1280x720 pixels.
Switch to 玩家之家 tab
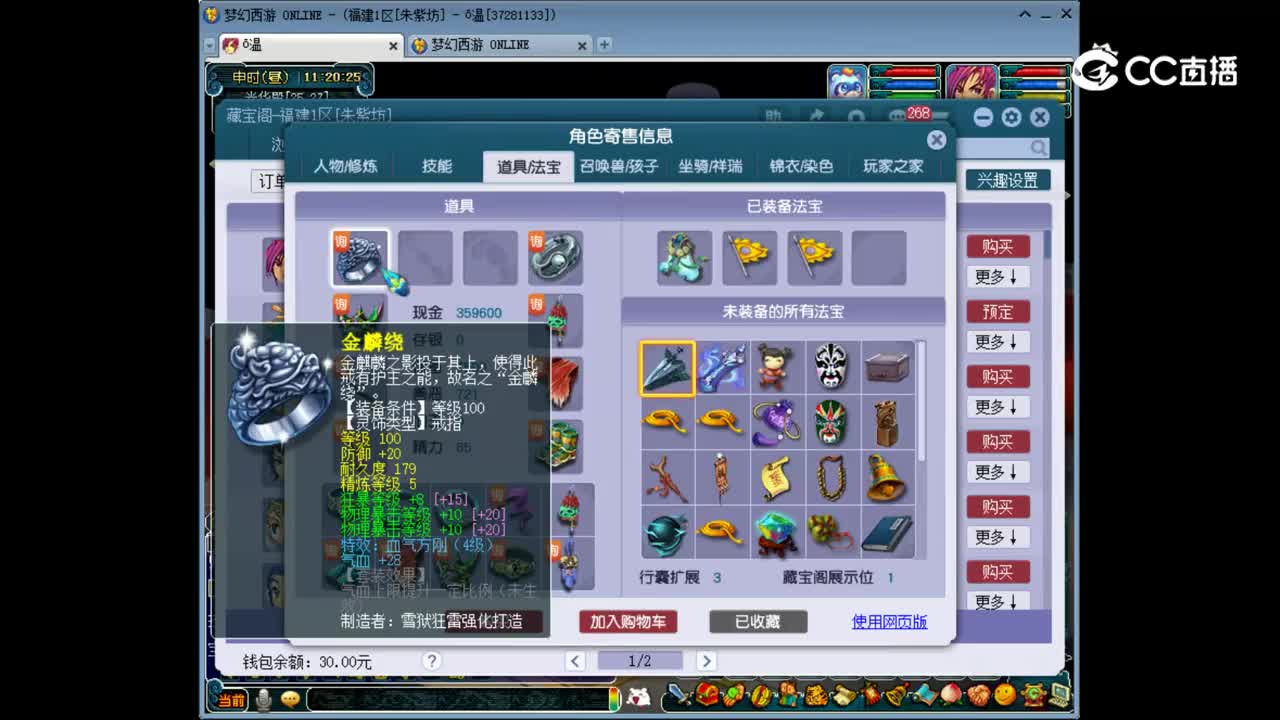coord(893,166)
